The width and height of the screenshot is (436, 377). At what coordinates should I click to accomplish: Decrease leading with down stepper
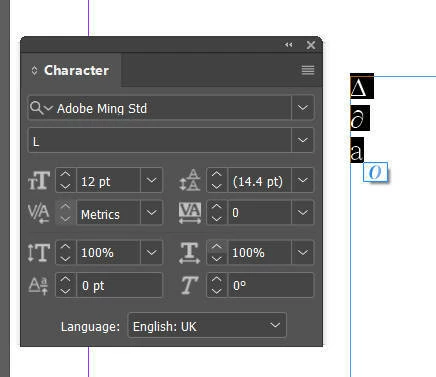click(x=217, y=186)
